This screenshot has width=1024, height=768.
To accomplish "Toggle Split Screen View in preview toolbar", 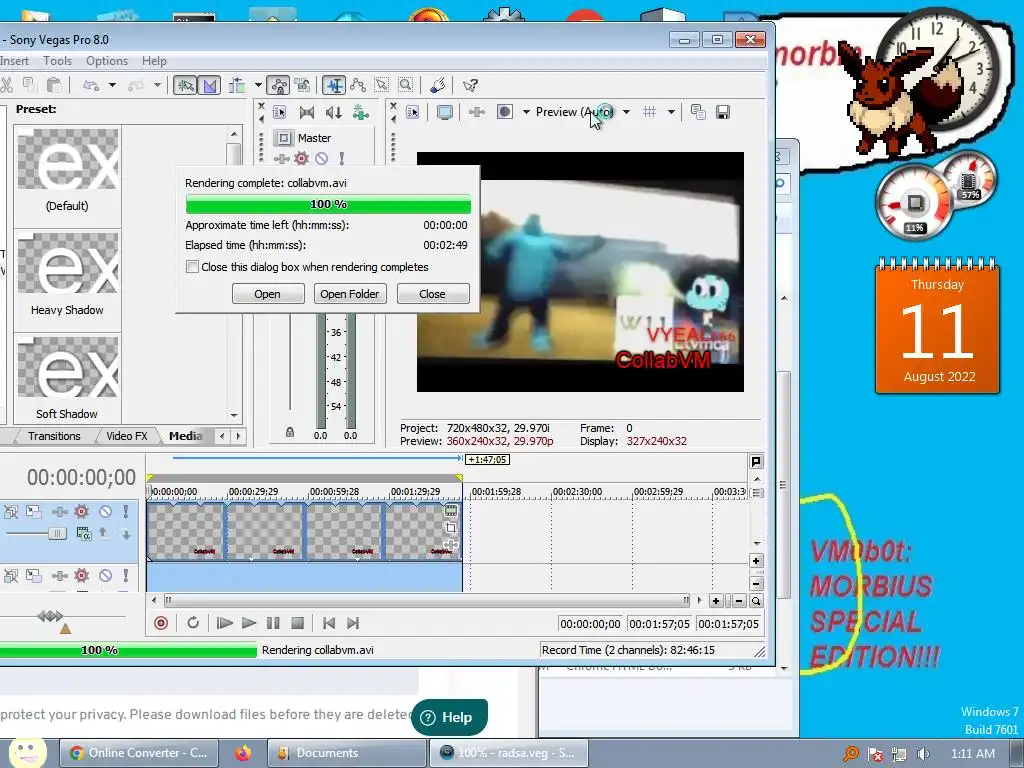I will pos(505,112).
